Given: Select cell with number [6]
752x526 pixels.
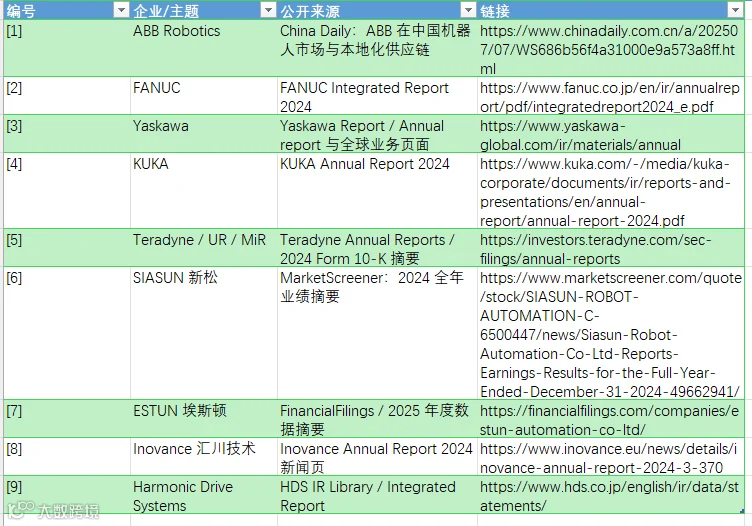Looking at the screenshot, I should click(67, 333).
